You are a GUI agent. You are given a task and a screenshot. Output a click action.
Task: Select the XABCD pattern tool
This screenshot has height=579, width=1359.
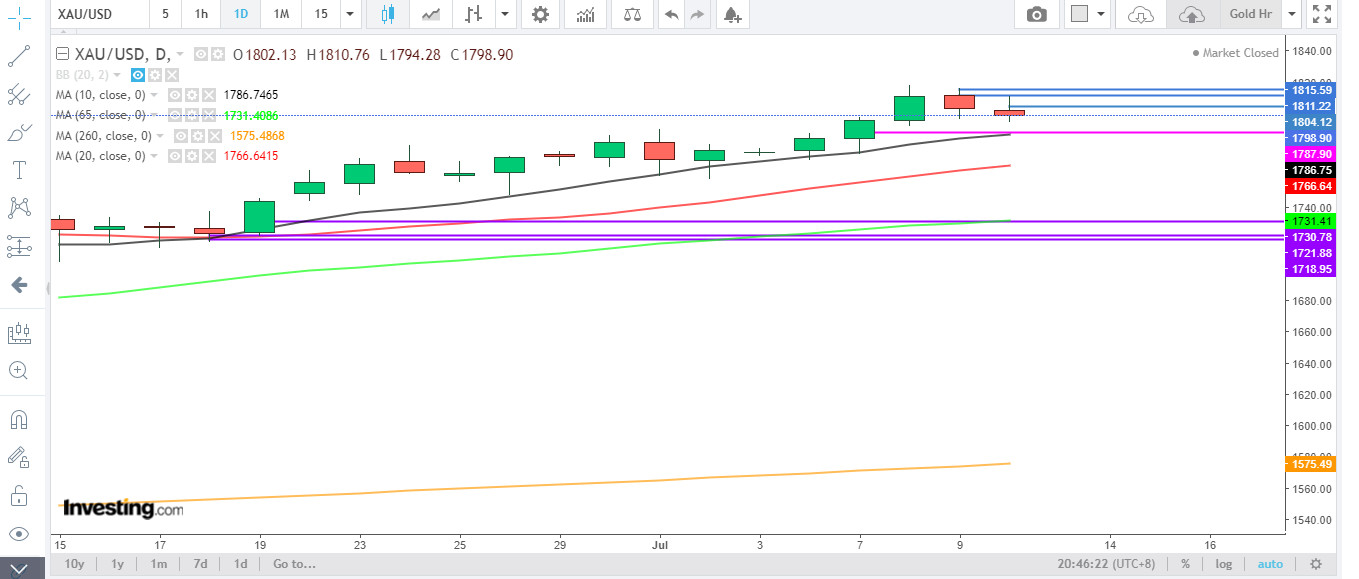[18, 208]
